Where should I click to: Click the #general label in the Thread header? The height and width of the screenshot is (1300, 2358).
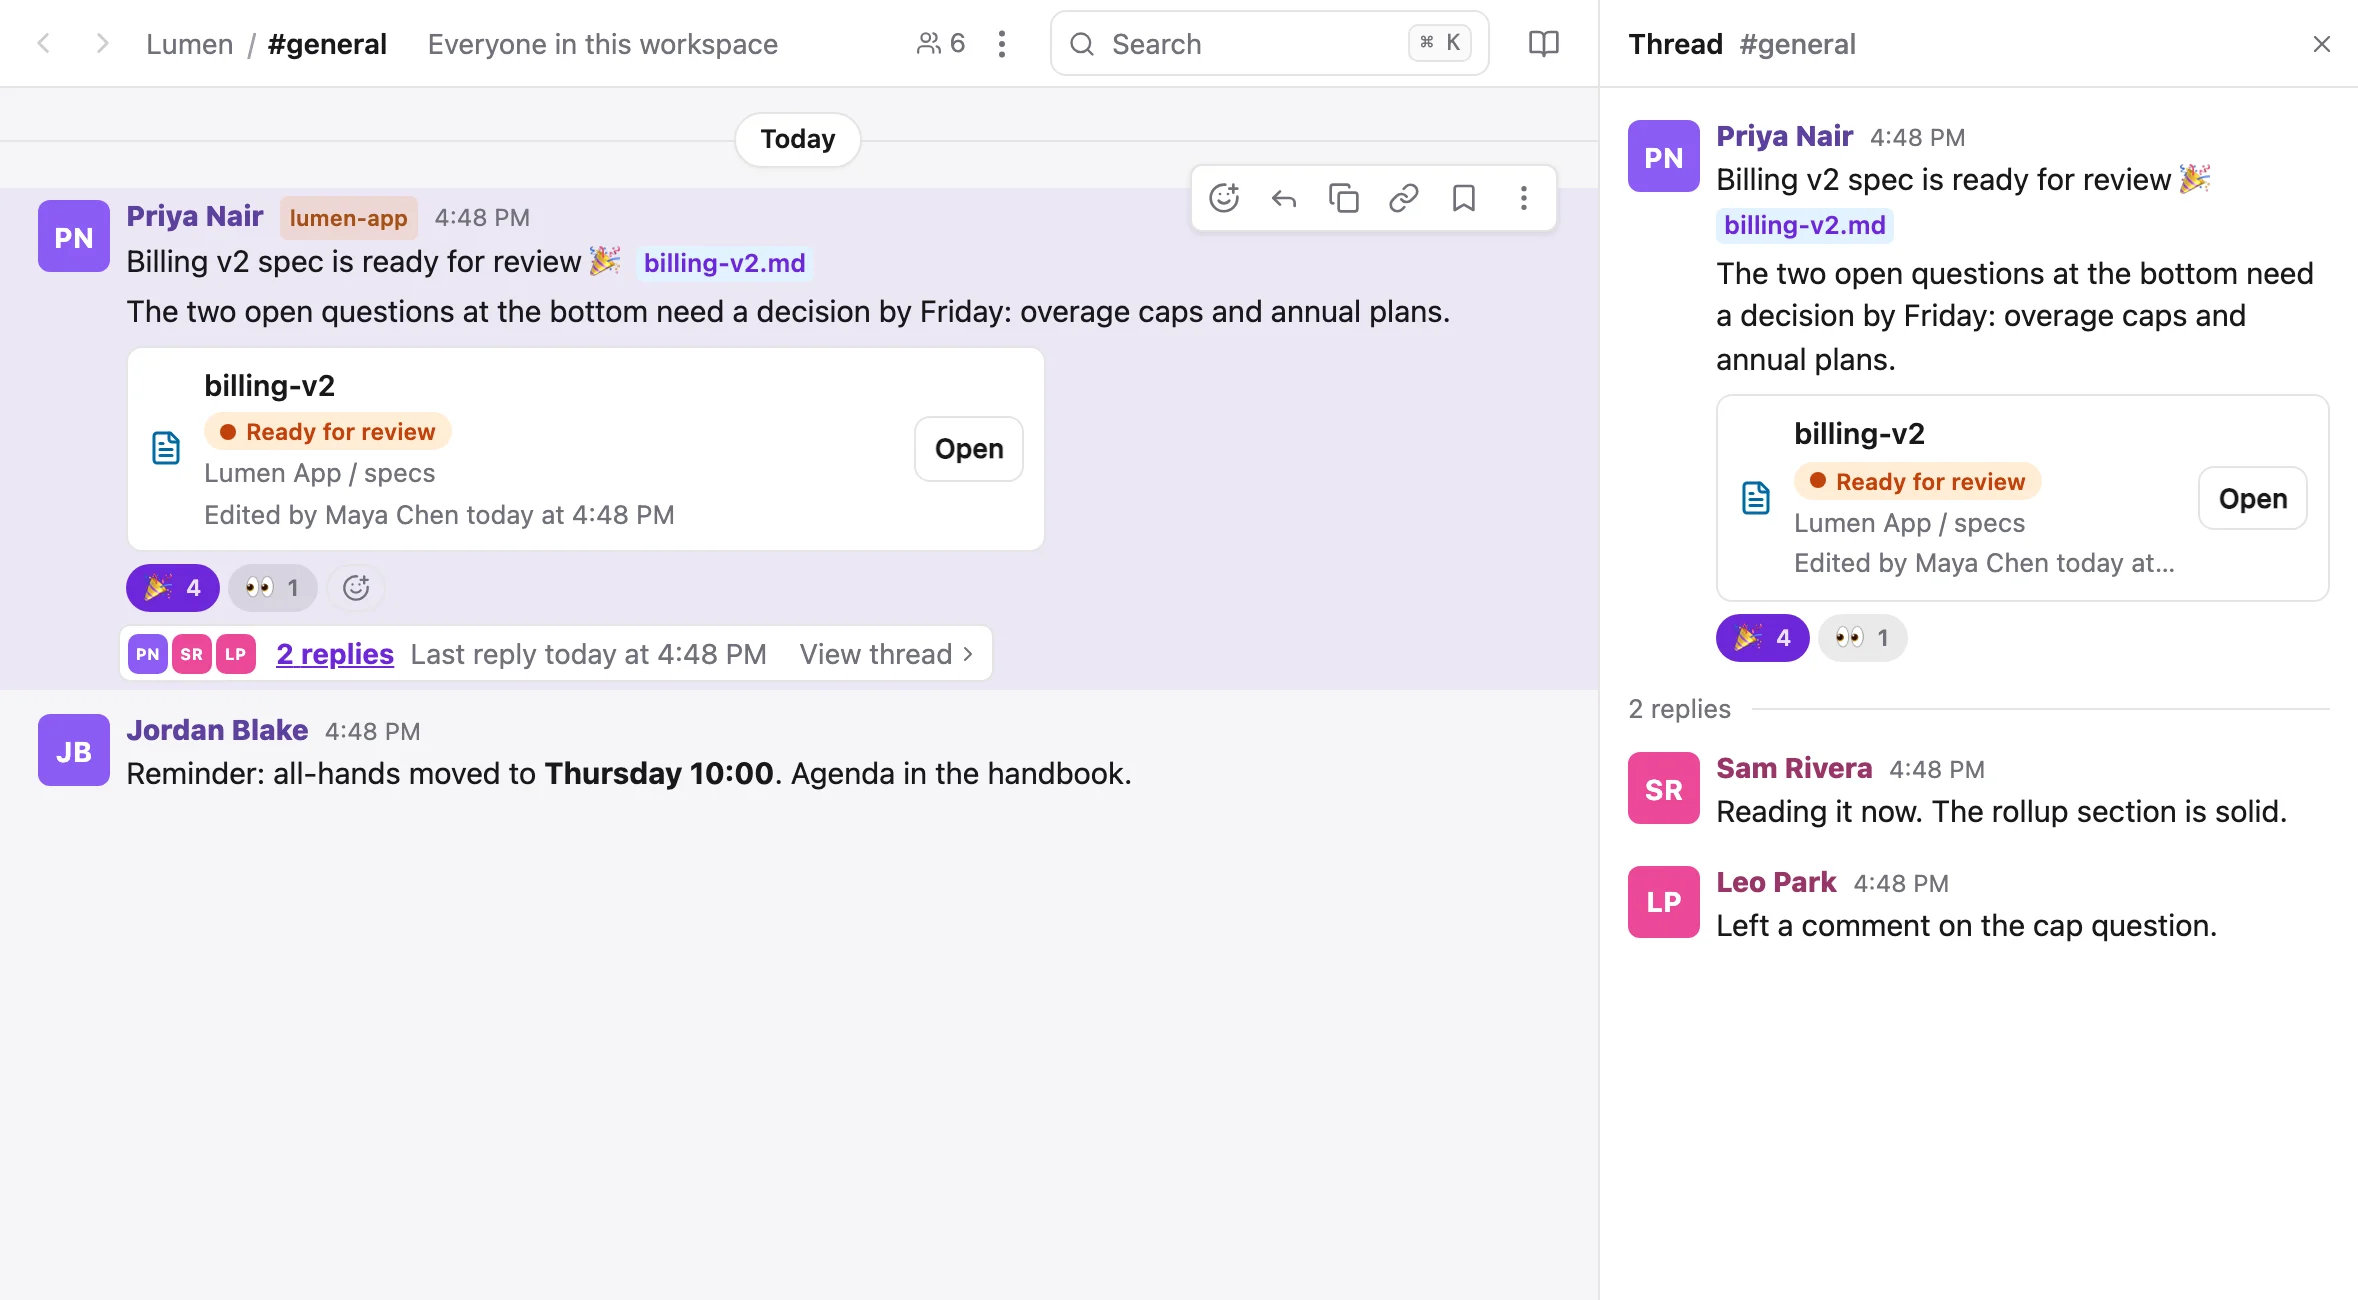1797,44
